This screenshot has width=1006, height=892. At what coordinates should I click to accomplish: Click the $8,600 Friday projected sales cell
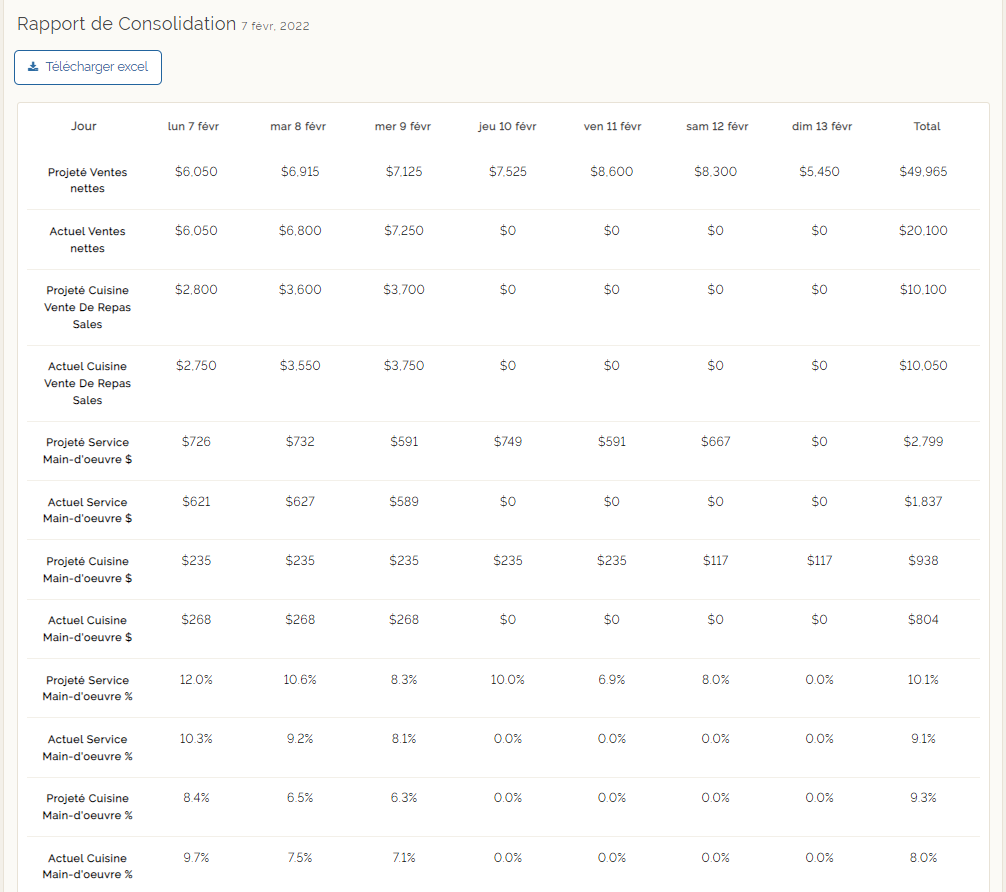coord(611,172)
